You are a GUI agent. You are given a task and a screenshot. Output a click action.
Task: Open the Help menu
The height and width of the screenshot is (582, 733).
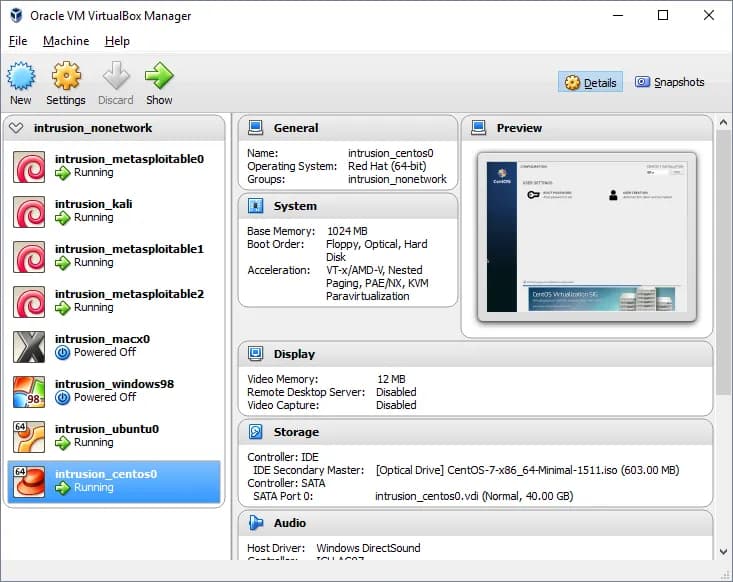tap(117, 41)
